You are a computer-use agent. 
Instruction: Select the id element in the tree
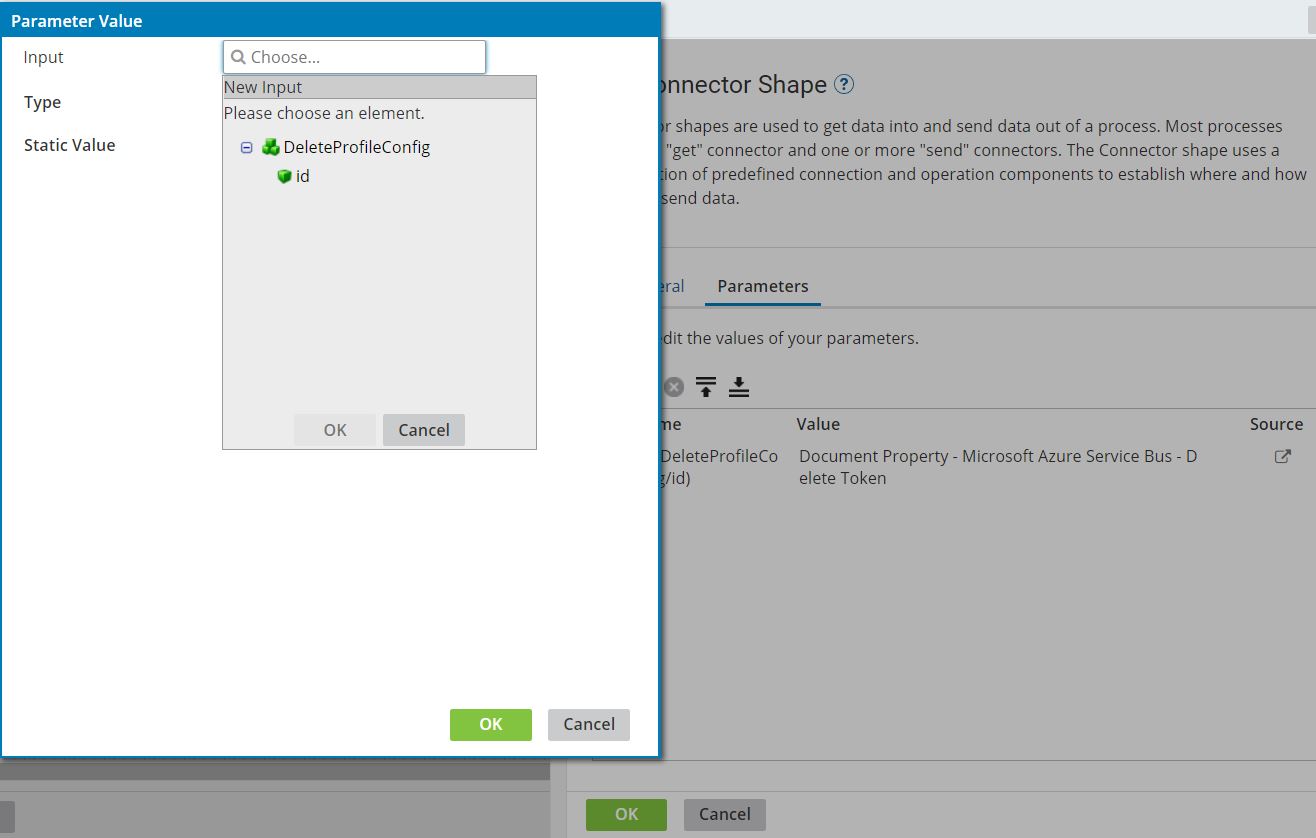pos(303,176)
